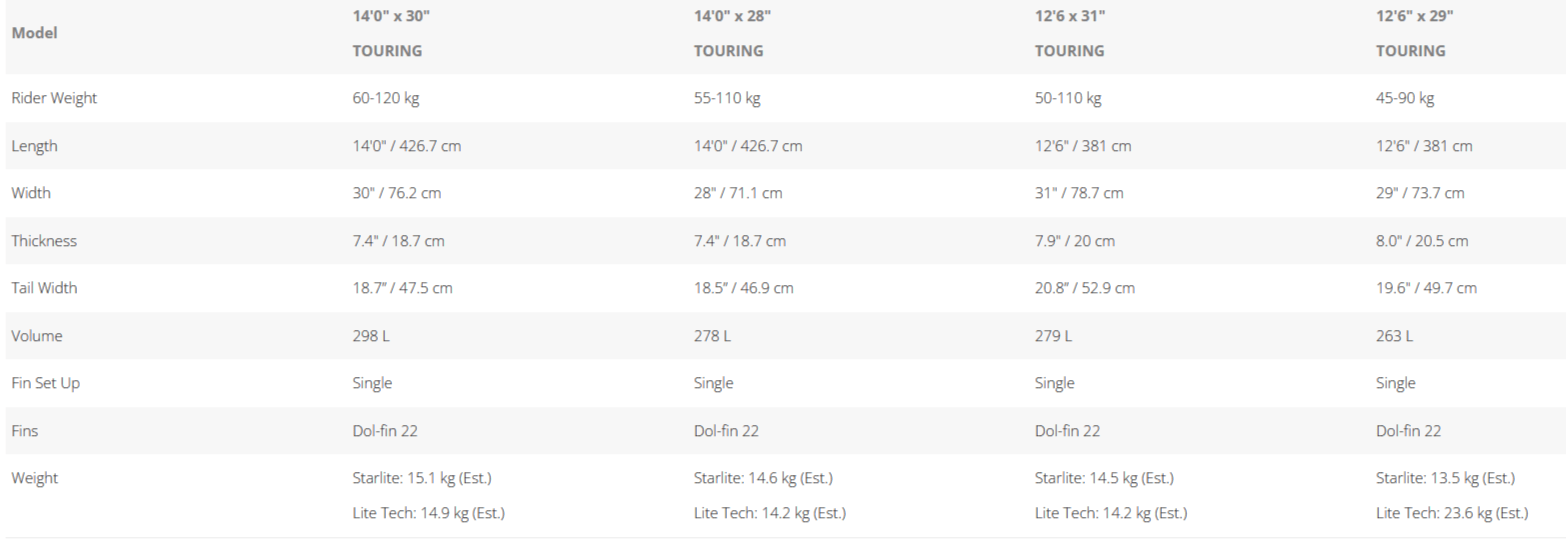
Task: Click the 45-90 kg rider weight value
Action: click(x=1404, y=98)
